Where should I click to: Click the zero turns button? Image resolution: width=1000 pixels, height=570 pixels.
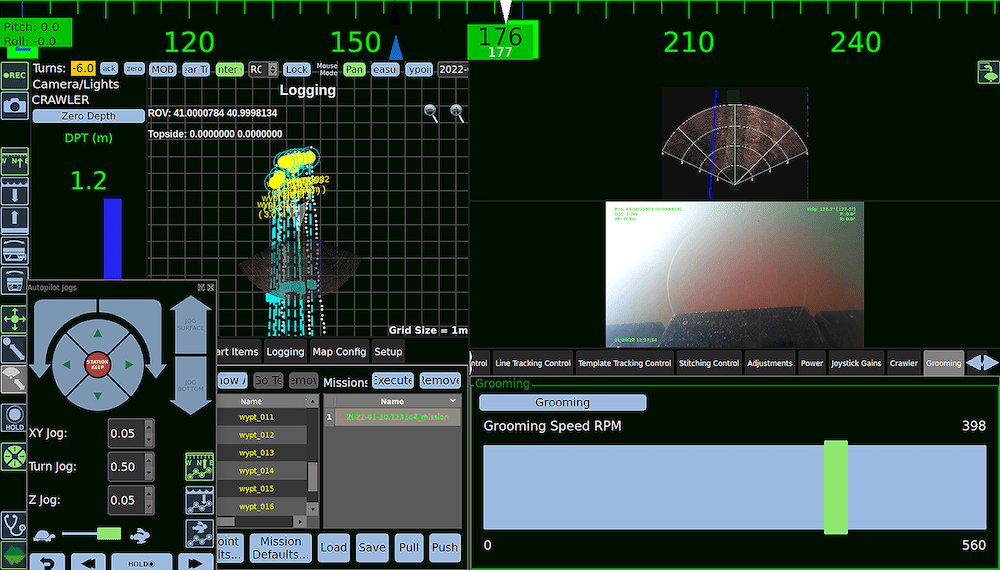click(134, 68)
